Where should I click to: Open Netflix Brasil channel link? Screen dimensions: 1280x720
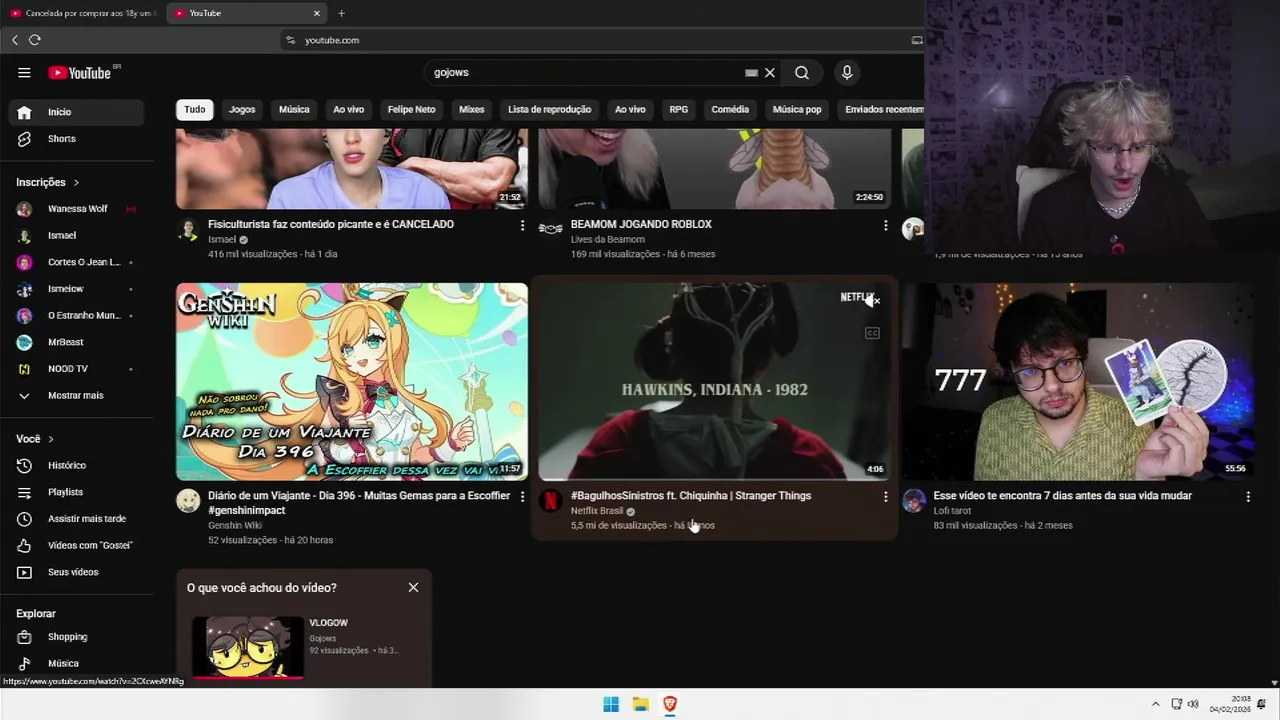(597, 511)
